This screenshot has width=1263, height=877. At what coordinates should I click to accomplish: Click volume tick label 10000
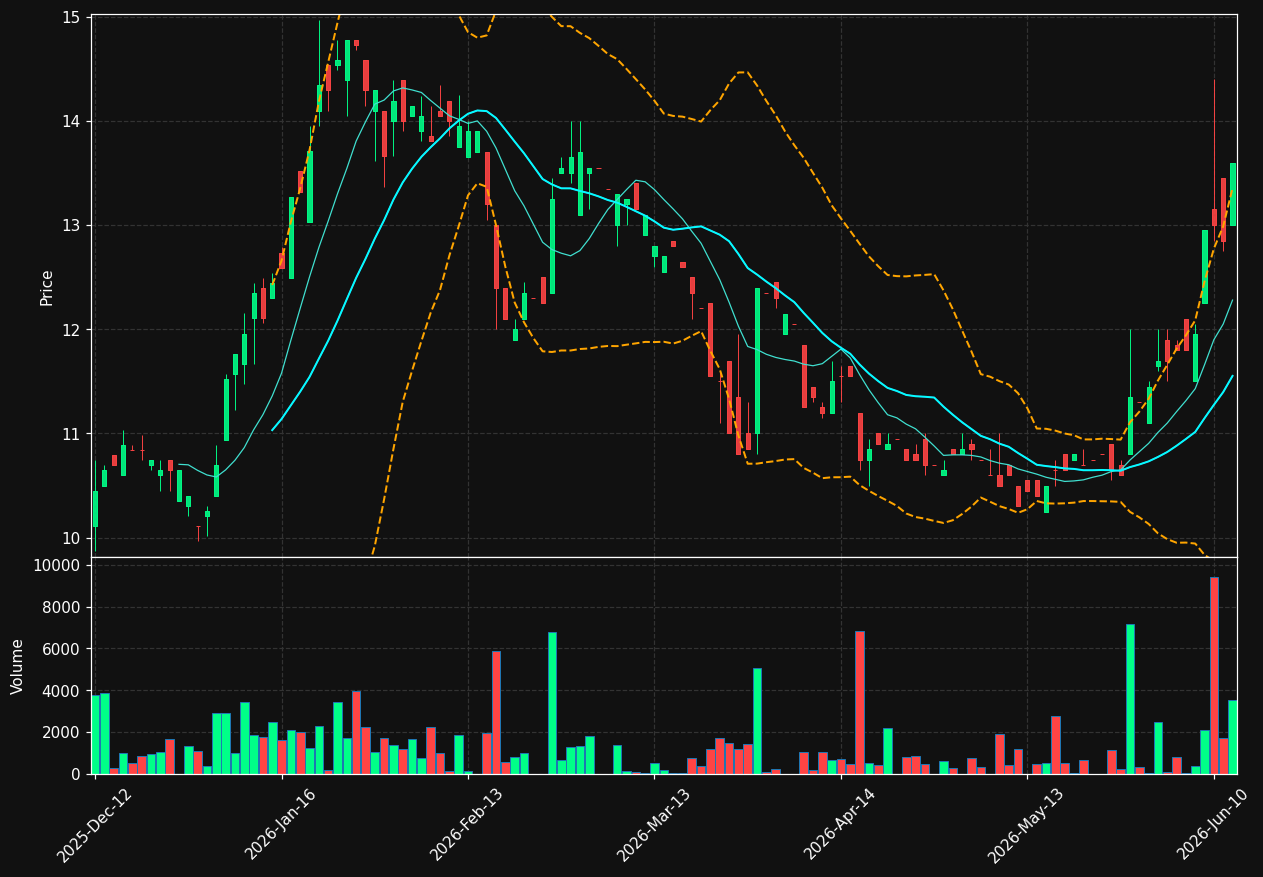[x=58, y=566]
